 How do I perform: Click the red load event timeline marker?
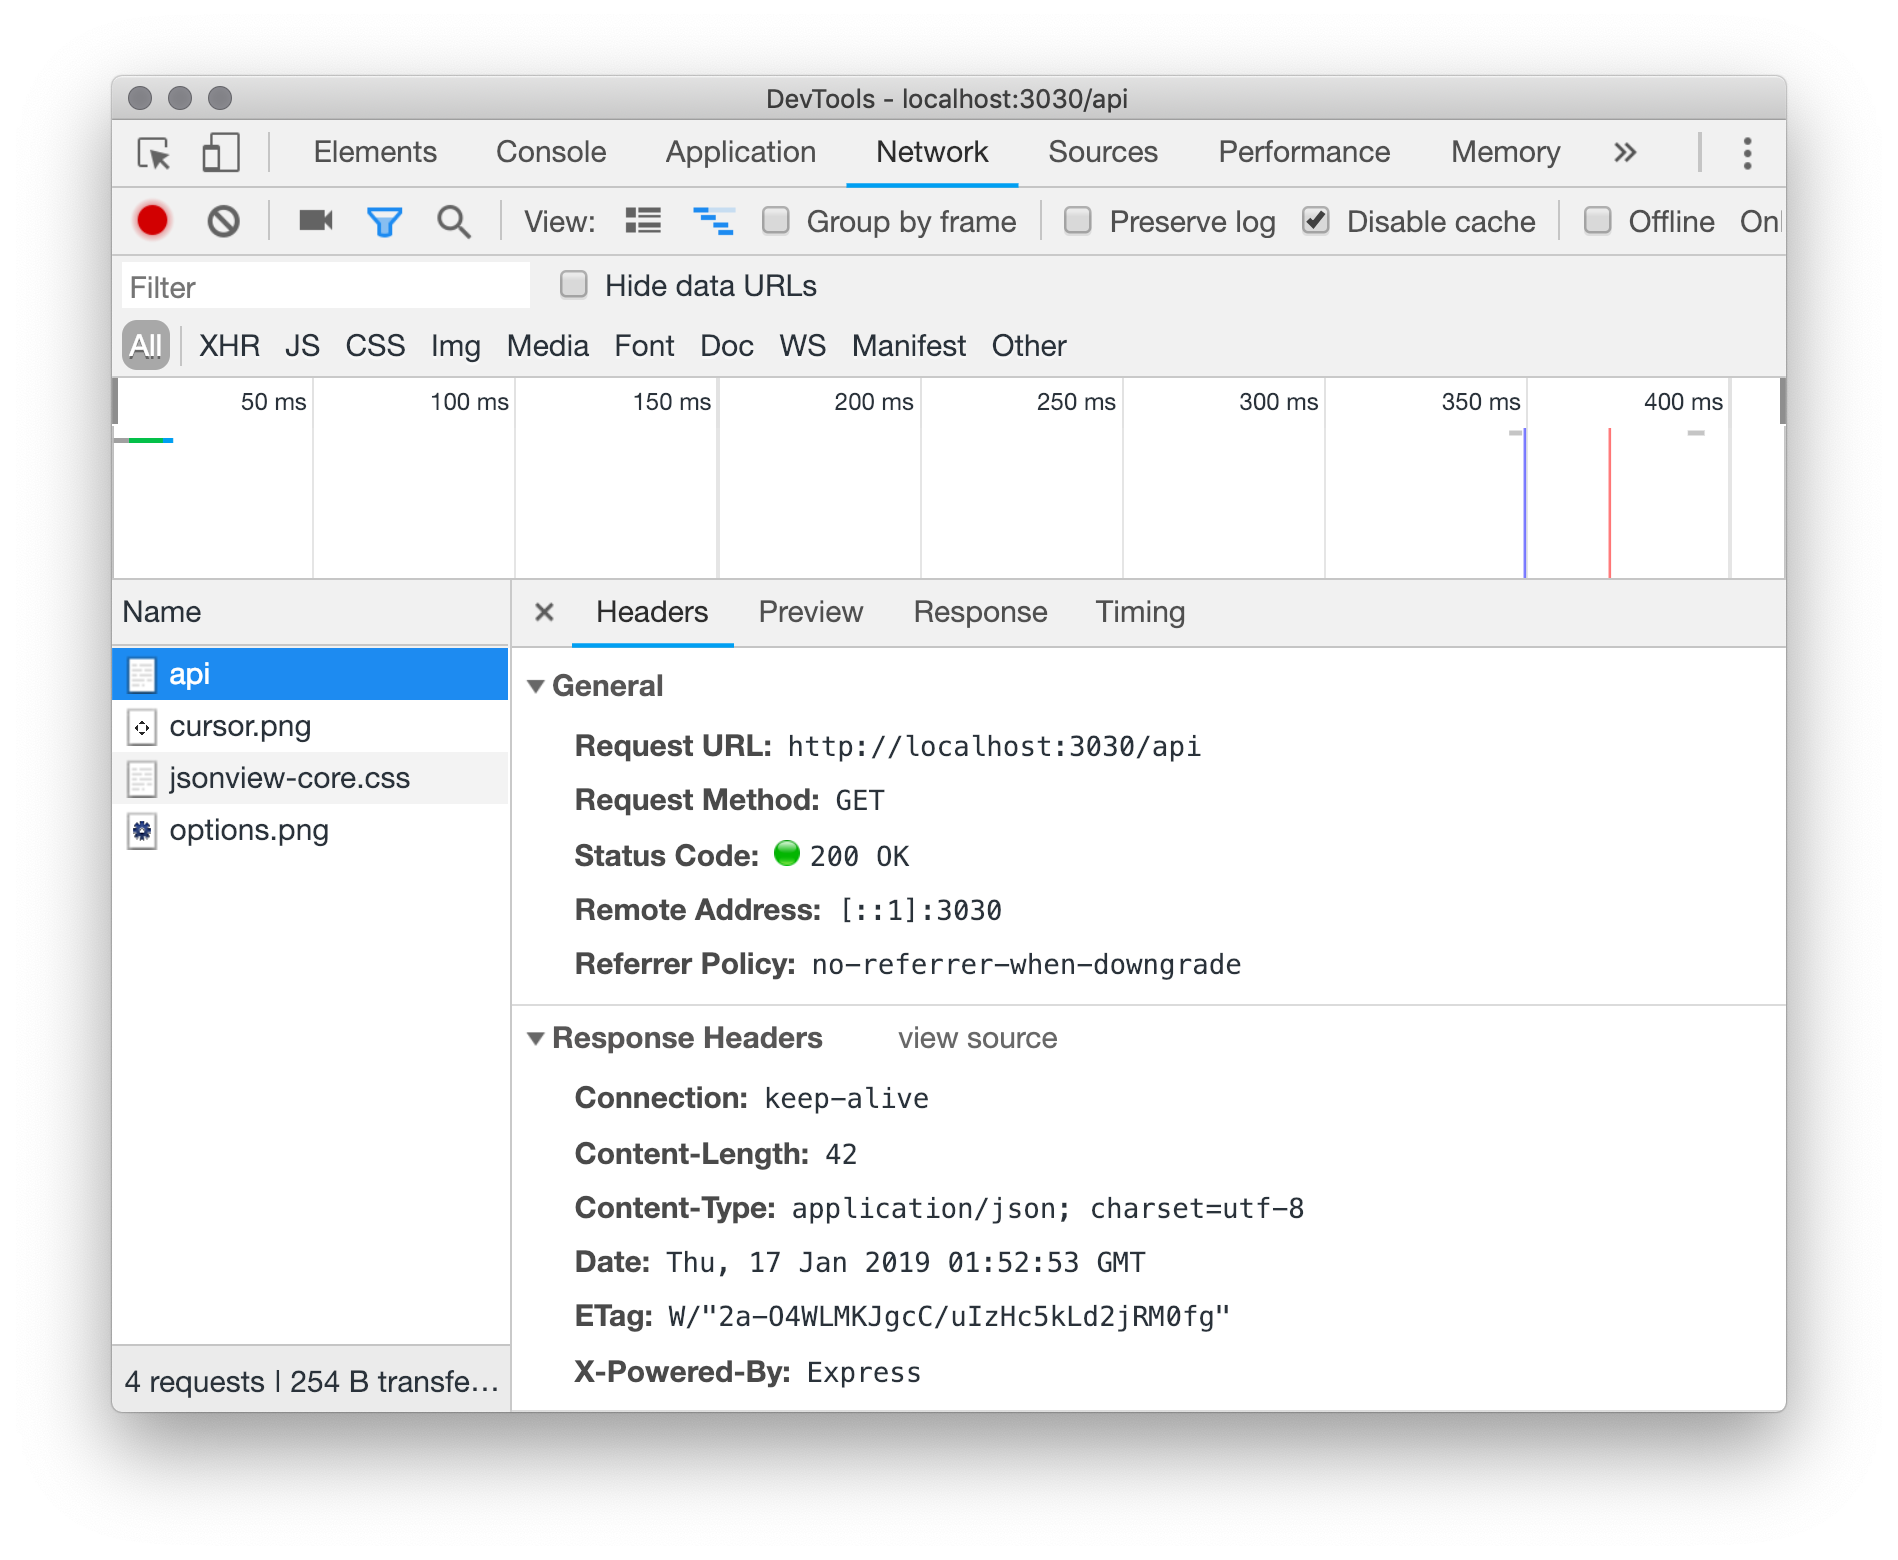click(1609, 503)
